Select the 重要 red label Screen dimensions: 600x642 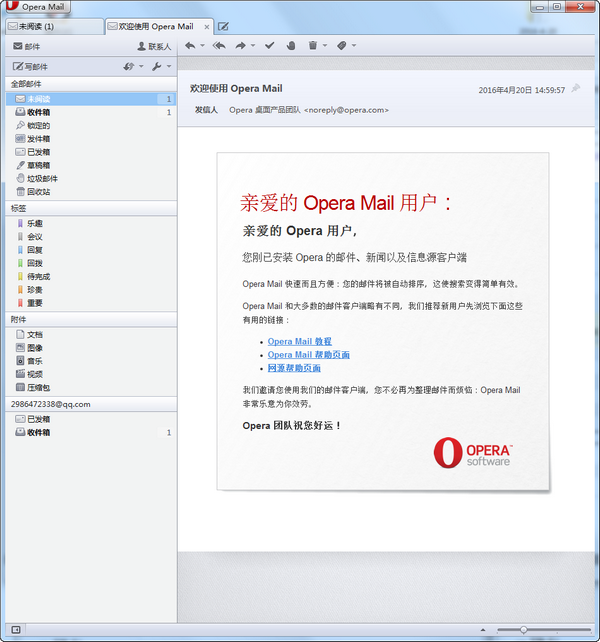pyautogui.click(x=35, y=302)
